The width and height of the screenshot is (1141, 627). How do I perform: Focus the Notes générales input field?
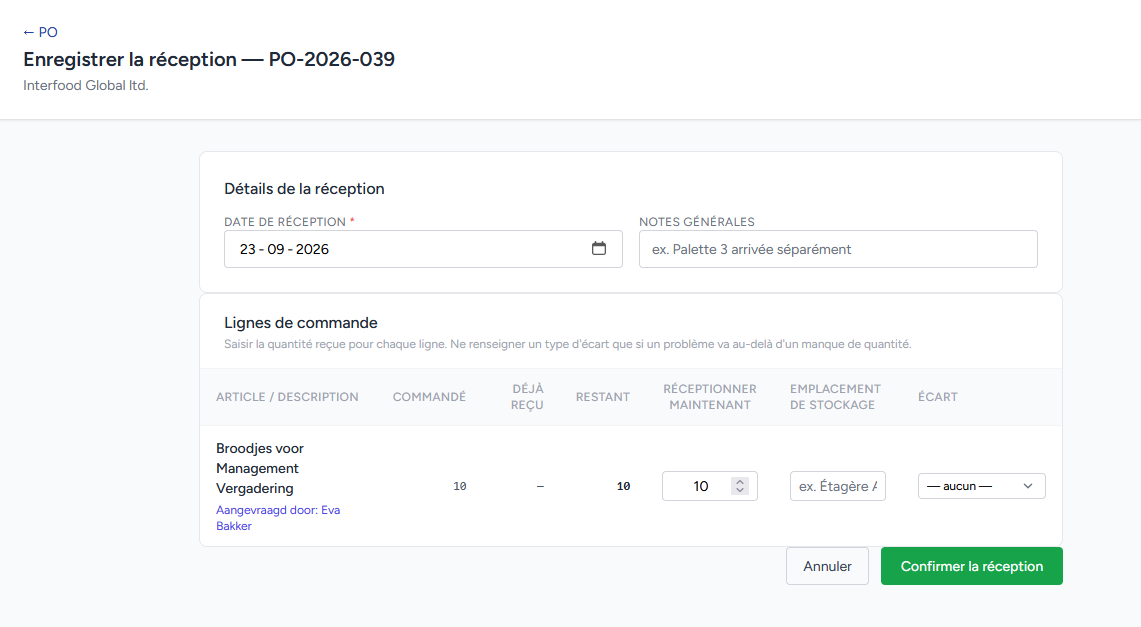pyautogui.click(x=838, y=249)
